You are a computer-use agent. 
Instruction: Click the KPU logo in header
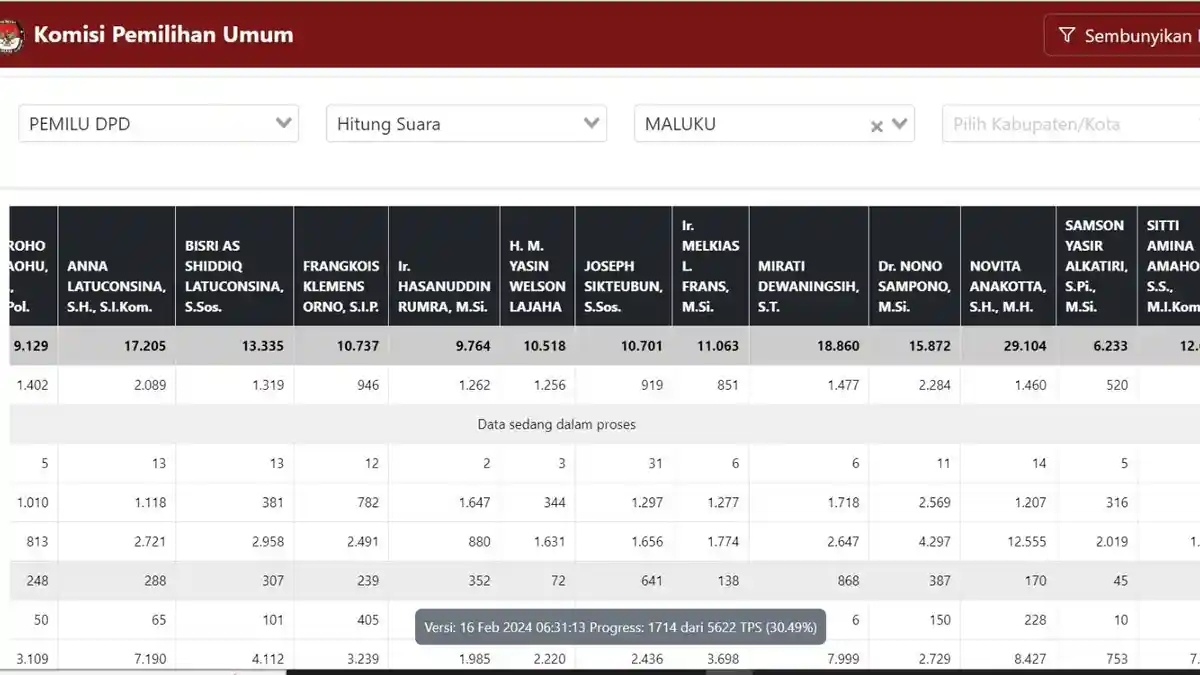pos(11,36)
